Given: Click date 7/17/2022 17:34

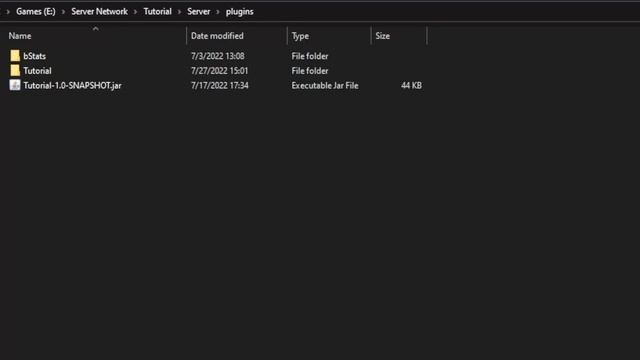Looking at the screenshot, I should [x=220, y=85].
